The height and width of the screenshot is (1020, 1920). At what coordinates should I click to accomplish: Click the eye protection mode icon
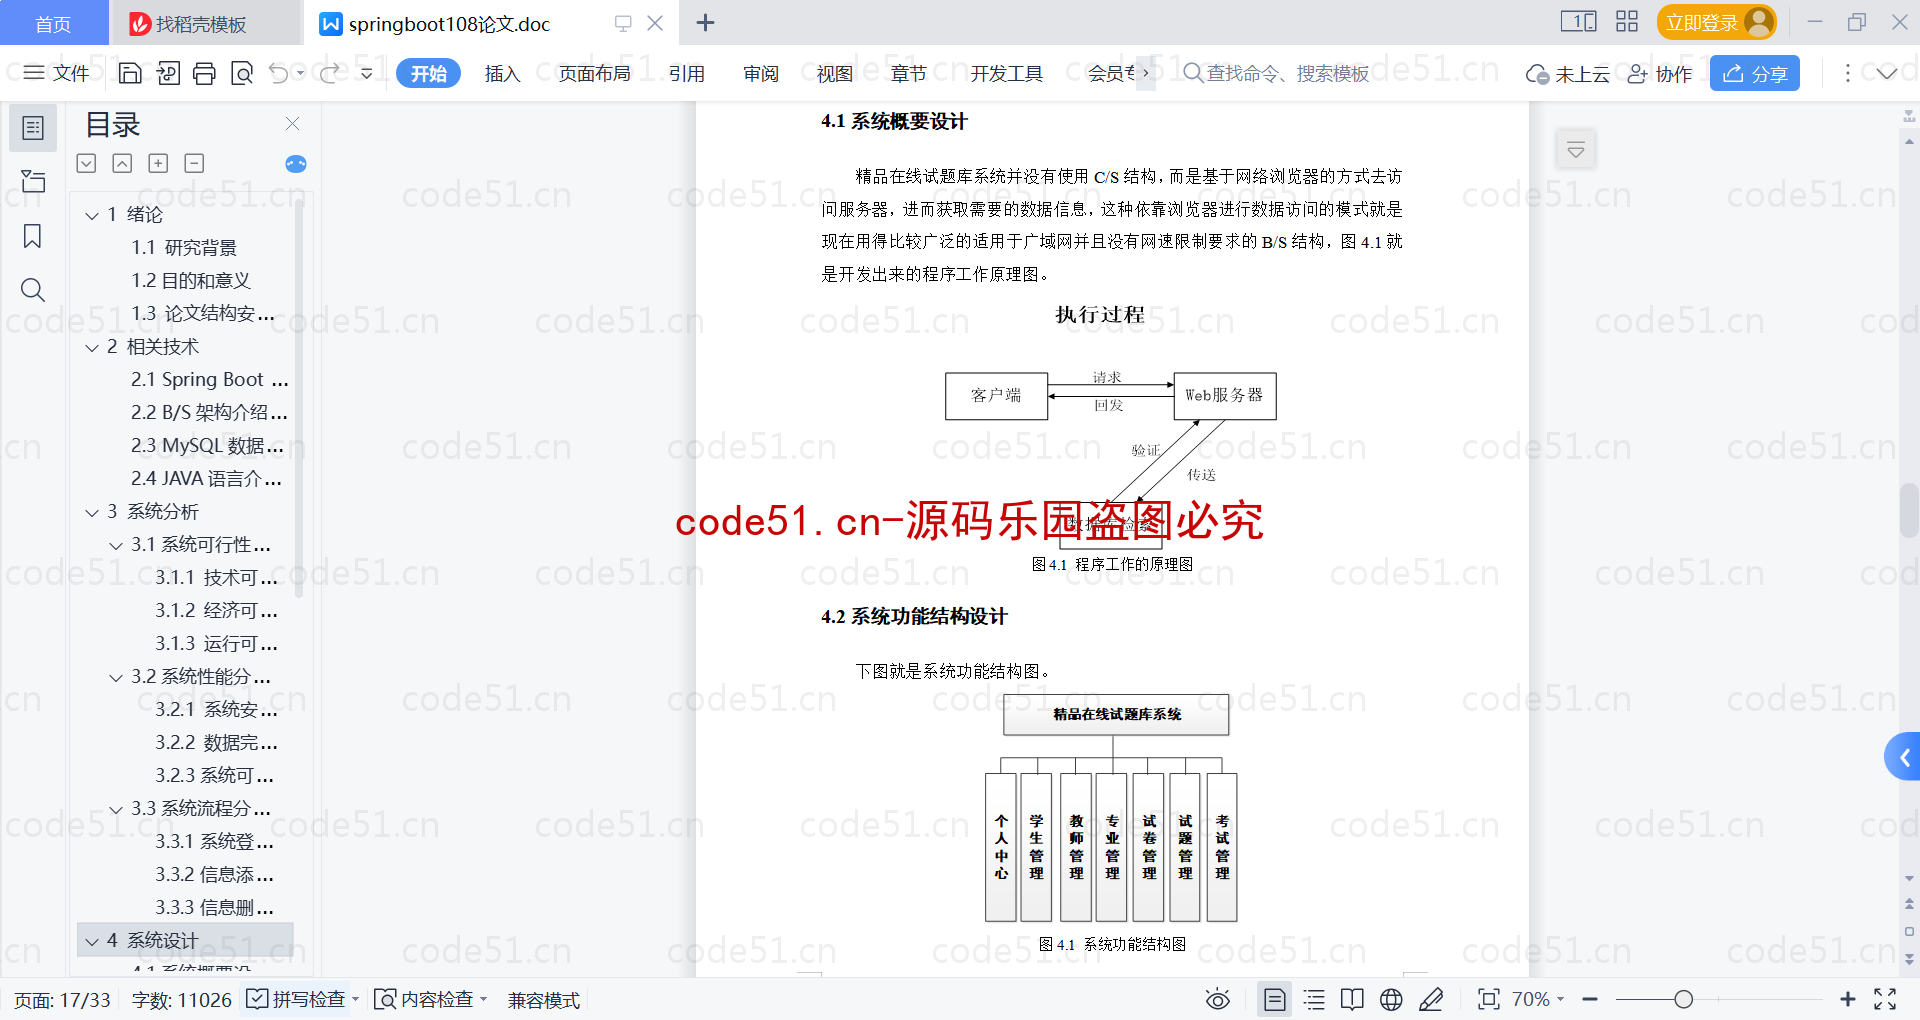1218,999
